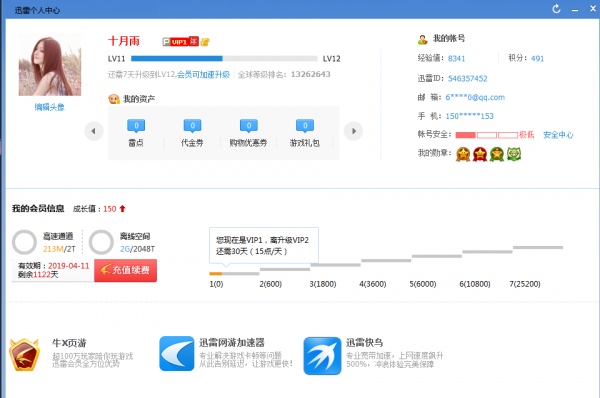This screenshot has height=398, width=600.
Task: Click the masked phone number 150*****153
Action: 470,116
